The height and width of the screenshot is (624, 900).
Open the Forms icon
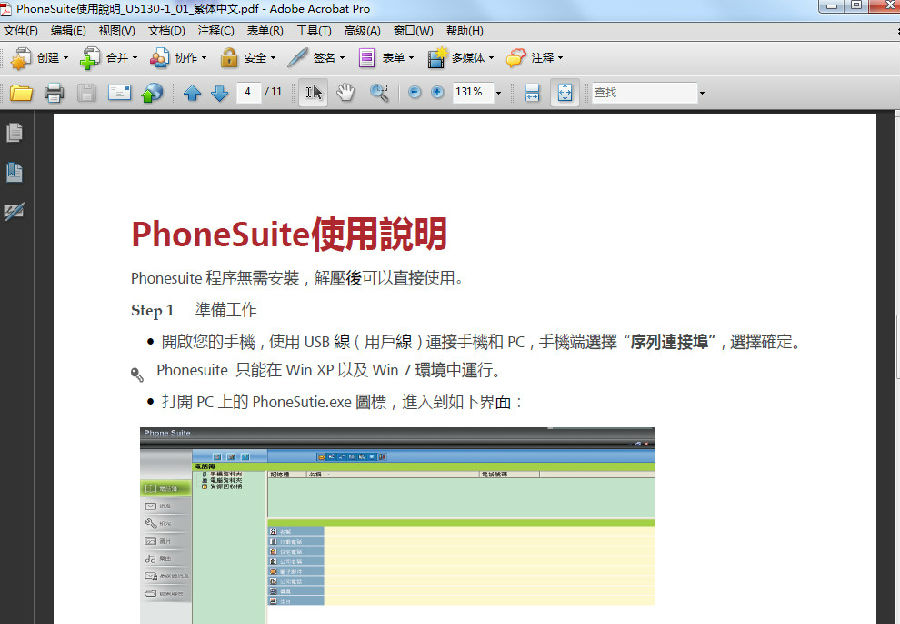pyautogui.click(x=366, y=58)
